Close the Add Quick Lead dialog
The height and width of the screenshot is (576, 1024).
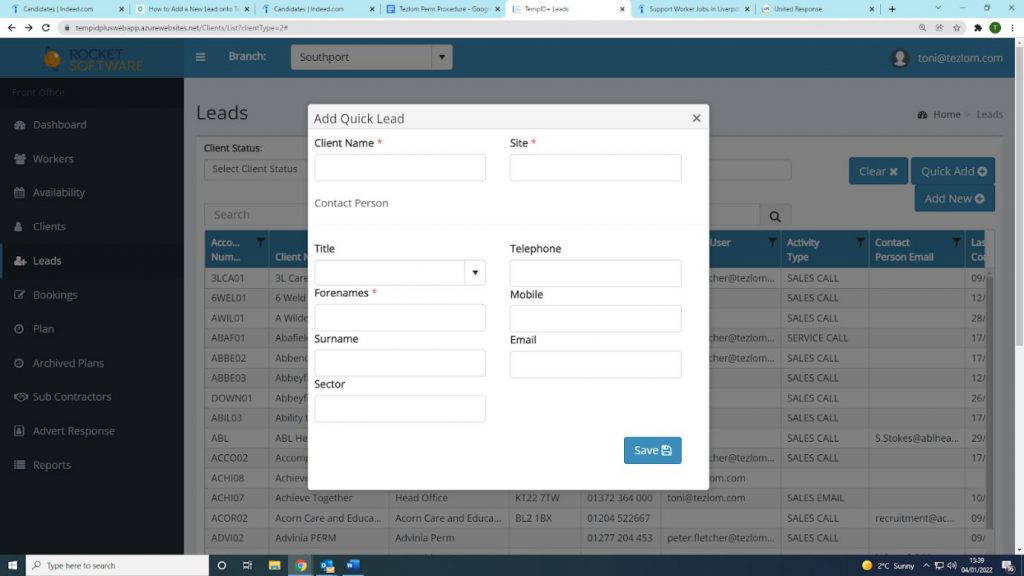point(696,118)
